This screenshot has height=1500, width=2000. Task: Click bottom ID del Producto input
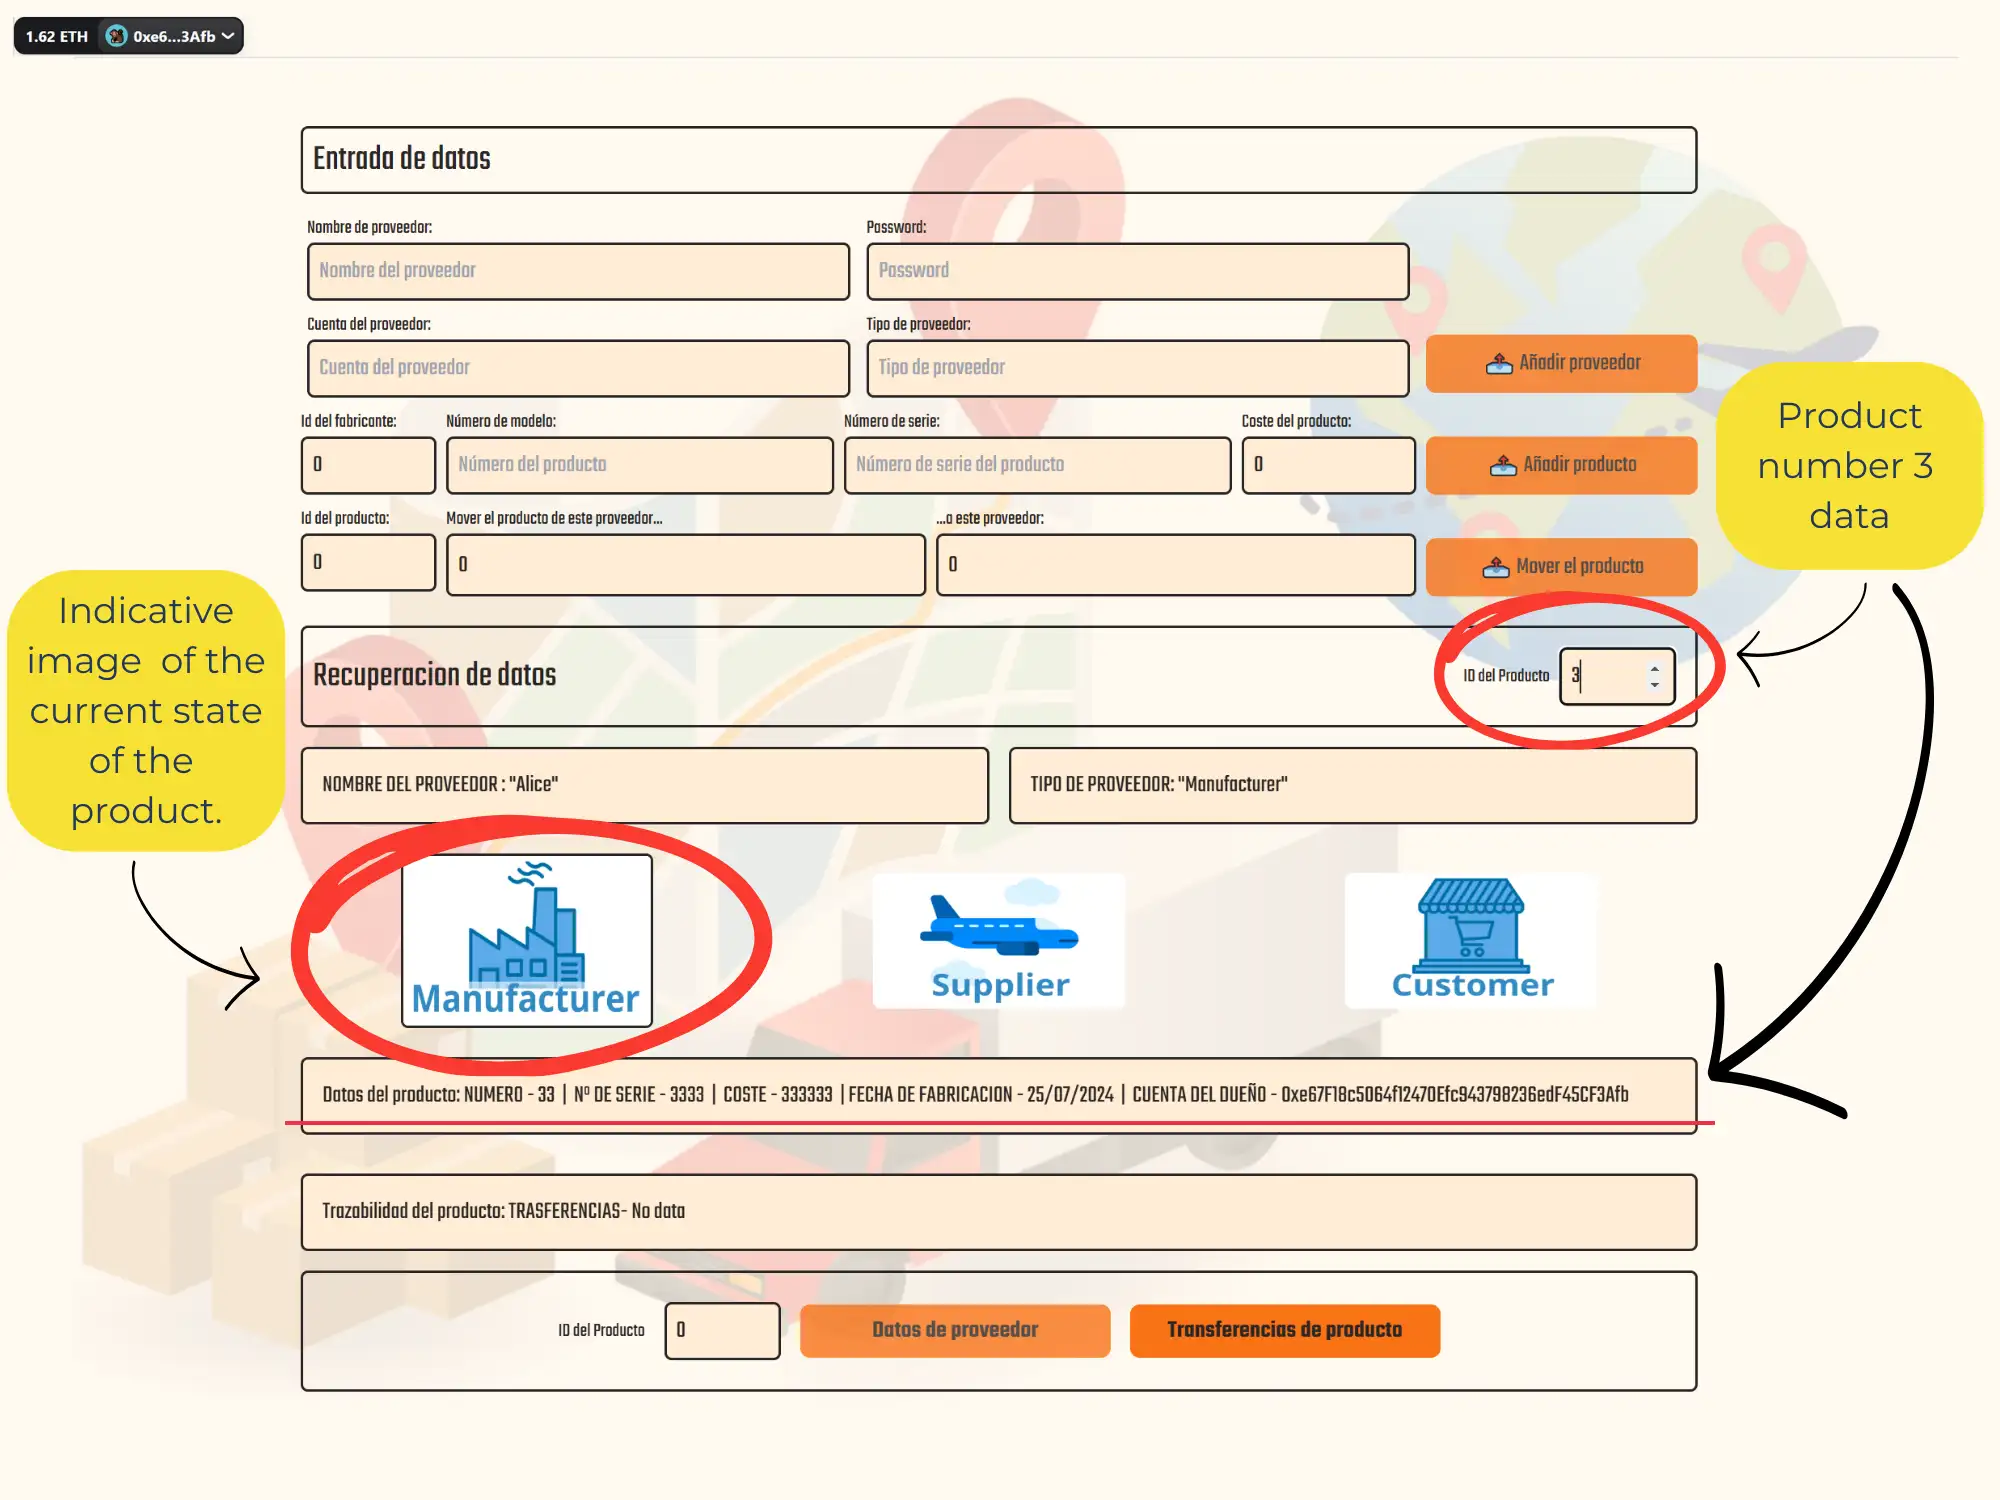click(x=722, y=1330)
